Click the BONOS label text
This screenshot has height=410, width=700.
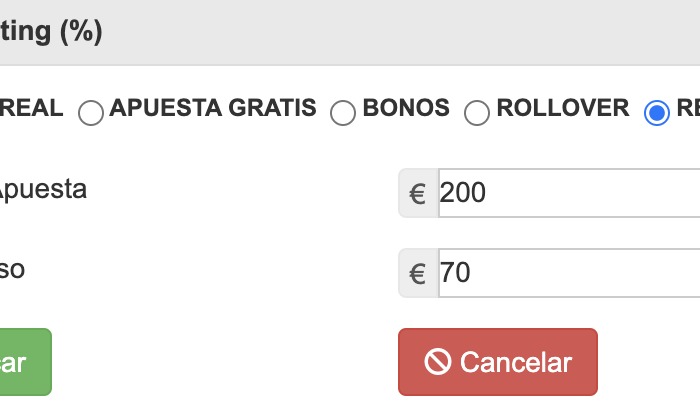pos(406,108)
